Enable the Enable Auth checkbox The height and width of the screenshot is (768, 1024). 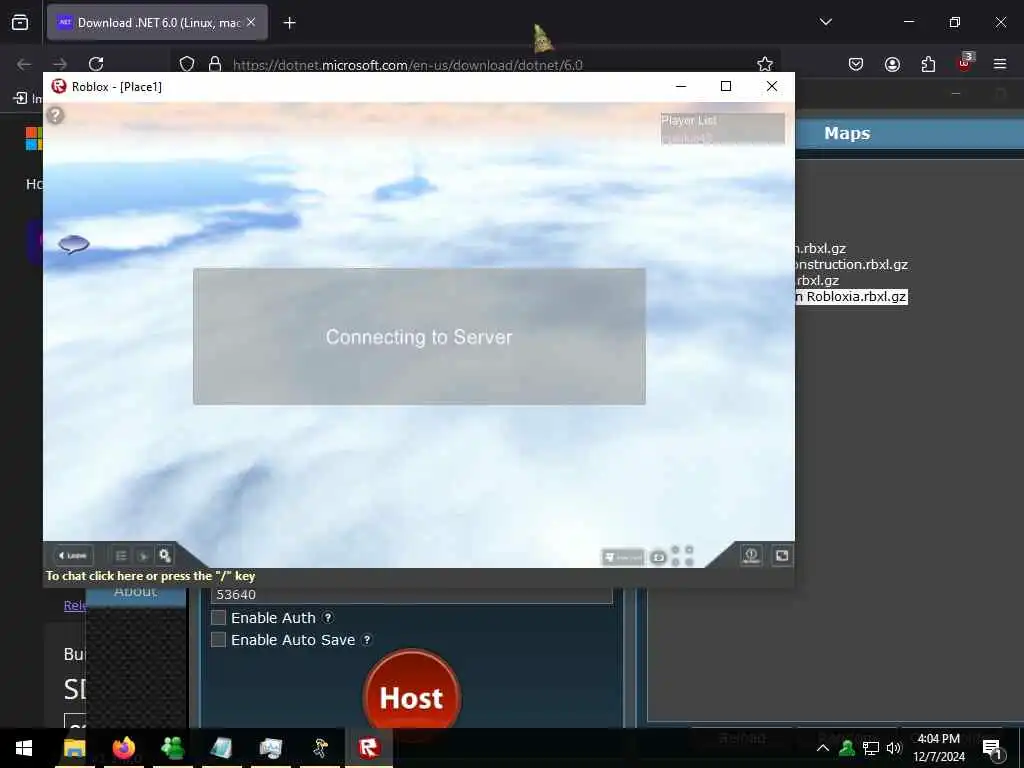point(218,617)
